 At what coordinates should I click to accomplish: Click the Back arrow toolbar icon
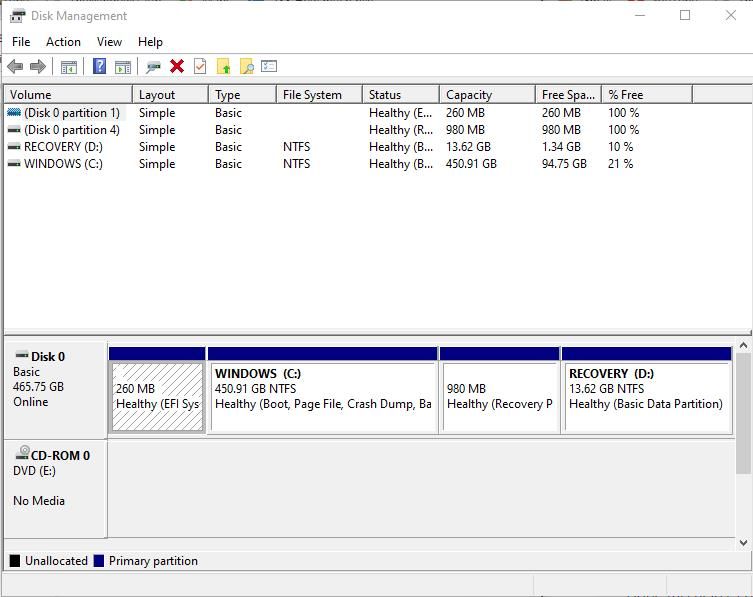[15, 67]
